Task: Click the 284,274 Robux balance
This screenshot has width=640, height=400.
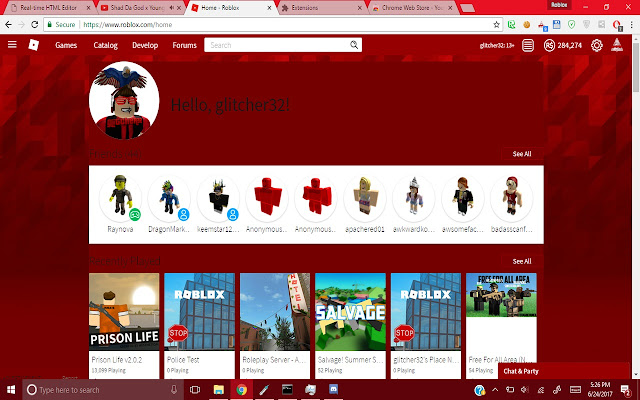Action: click(x=570, y=45)
